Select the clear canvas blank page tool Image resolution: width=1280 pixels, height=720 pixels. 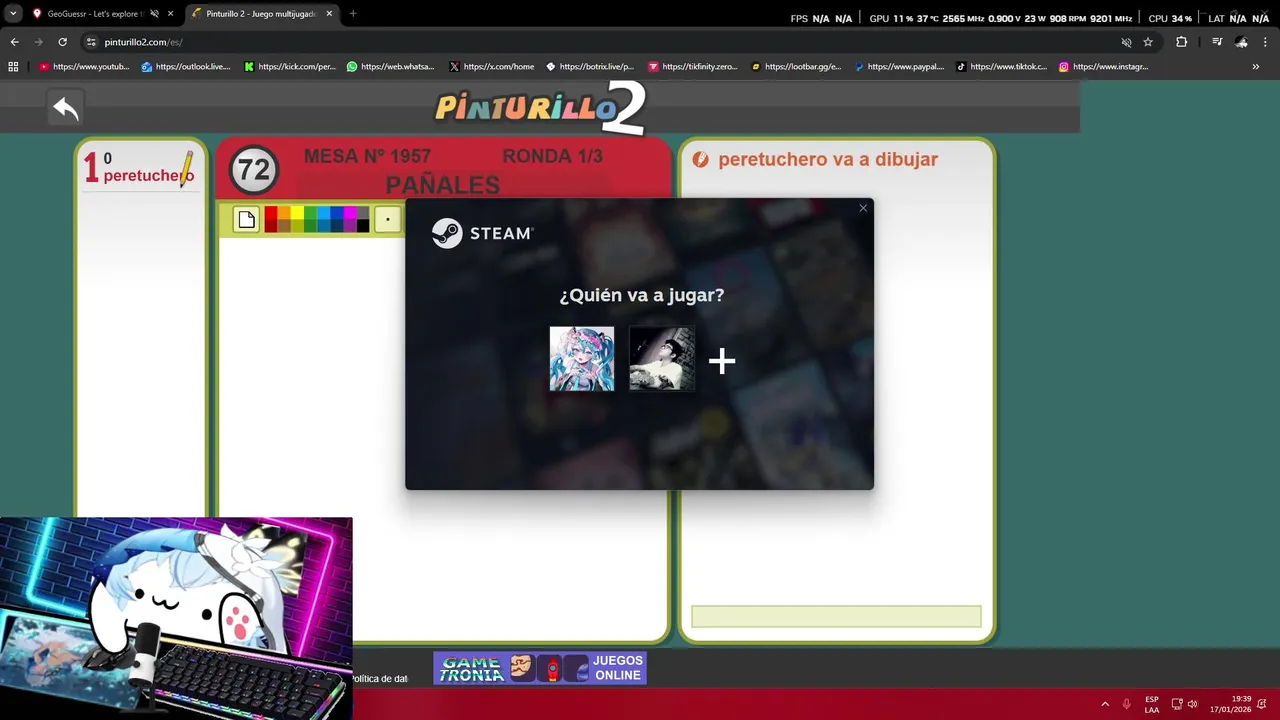point(246,220)
